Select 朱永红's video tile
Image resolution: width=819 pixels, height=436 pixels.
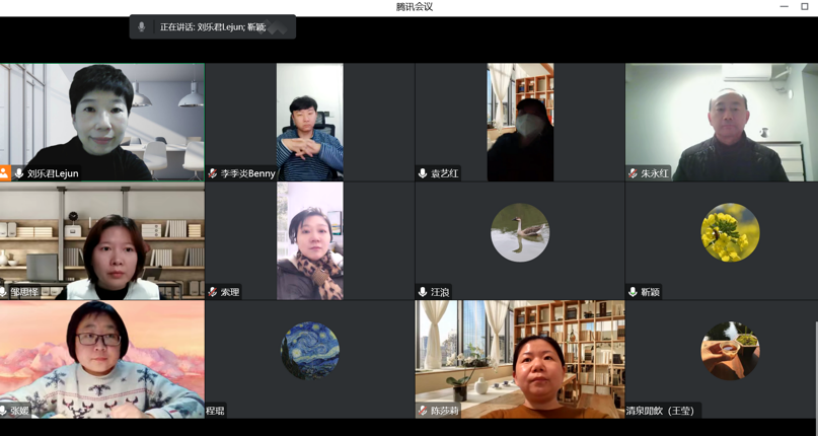(720, 120)
